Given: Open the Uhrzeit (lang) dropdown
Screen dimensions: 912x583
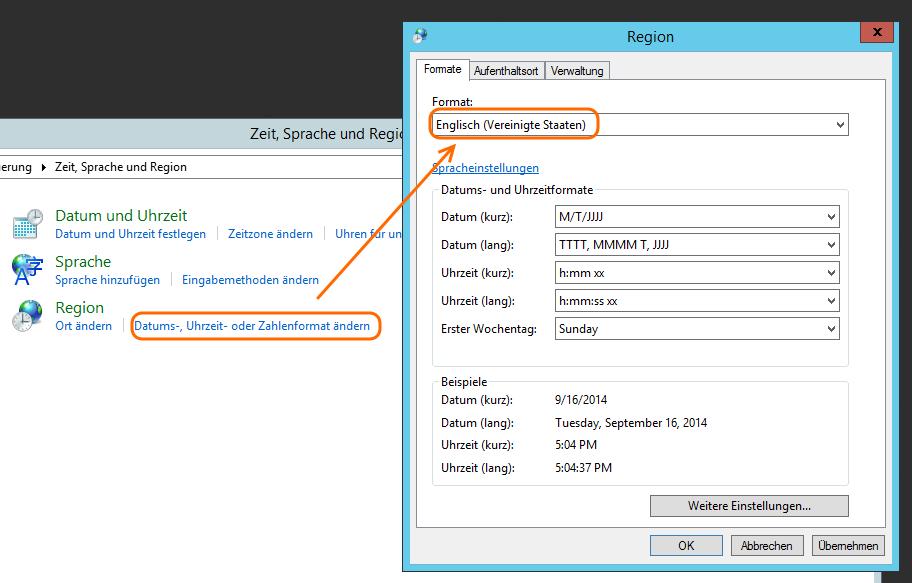Looking at the screenshot, I should [x=697, y=301].
